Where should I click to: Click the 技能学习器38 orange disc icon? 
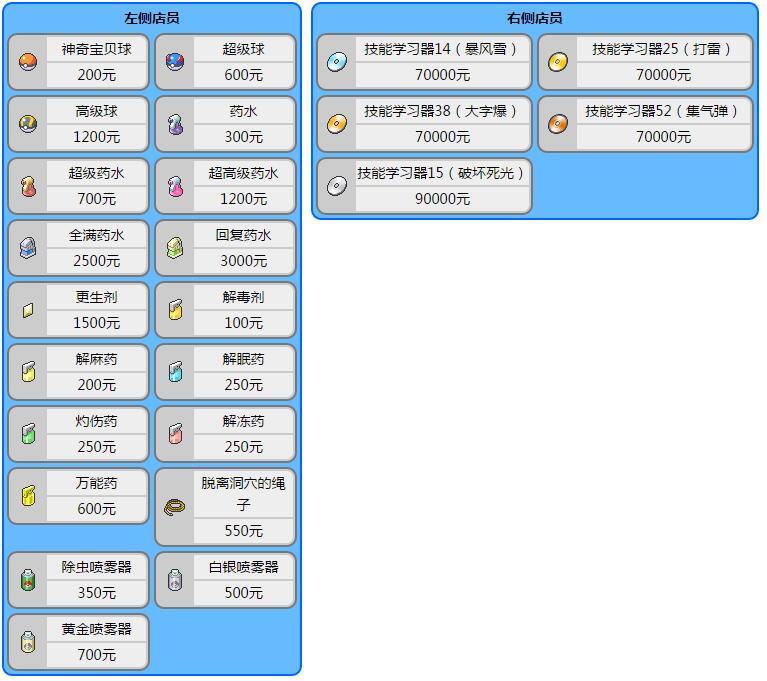(337, 124)
